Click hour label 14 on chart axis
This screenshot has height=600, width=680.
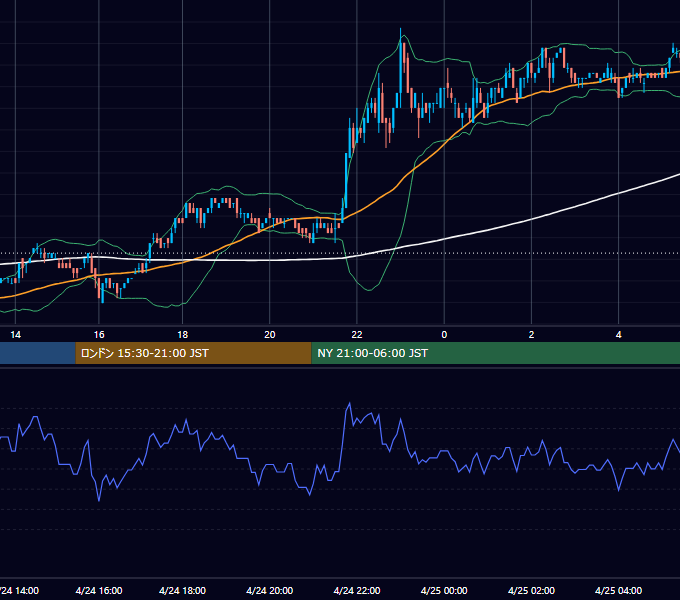15,334
